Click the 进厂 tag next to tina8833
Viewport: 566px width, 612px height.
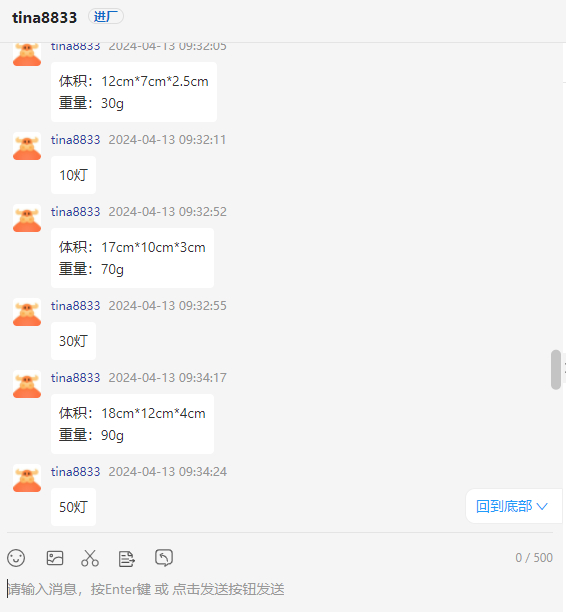coord(106,16)
